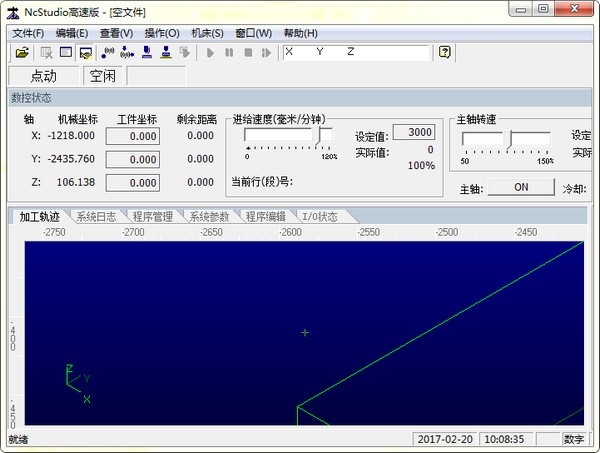This screenshot has height=453, width=600.
Task: Open the 操作(O) menu
Action: tap(162, 33)
